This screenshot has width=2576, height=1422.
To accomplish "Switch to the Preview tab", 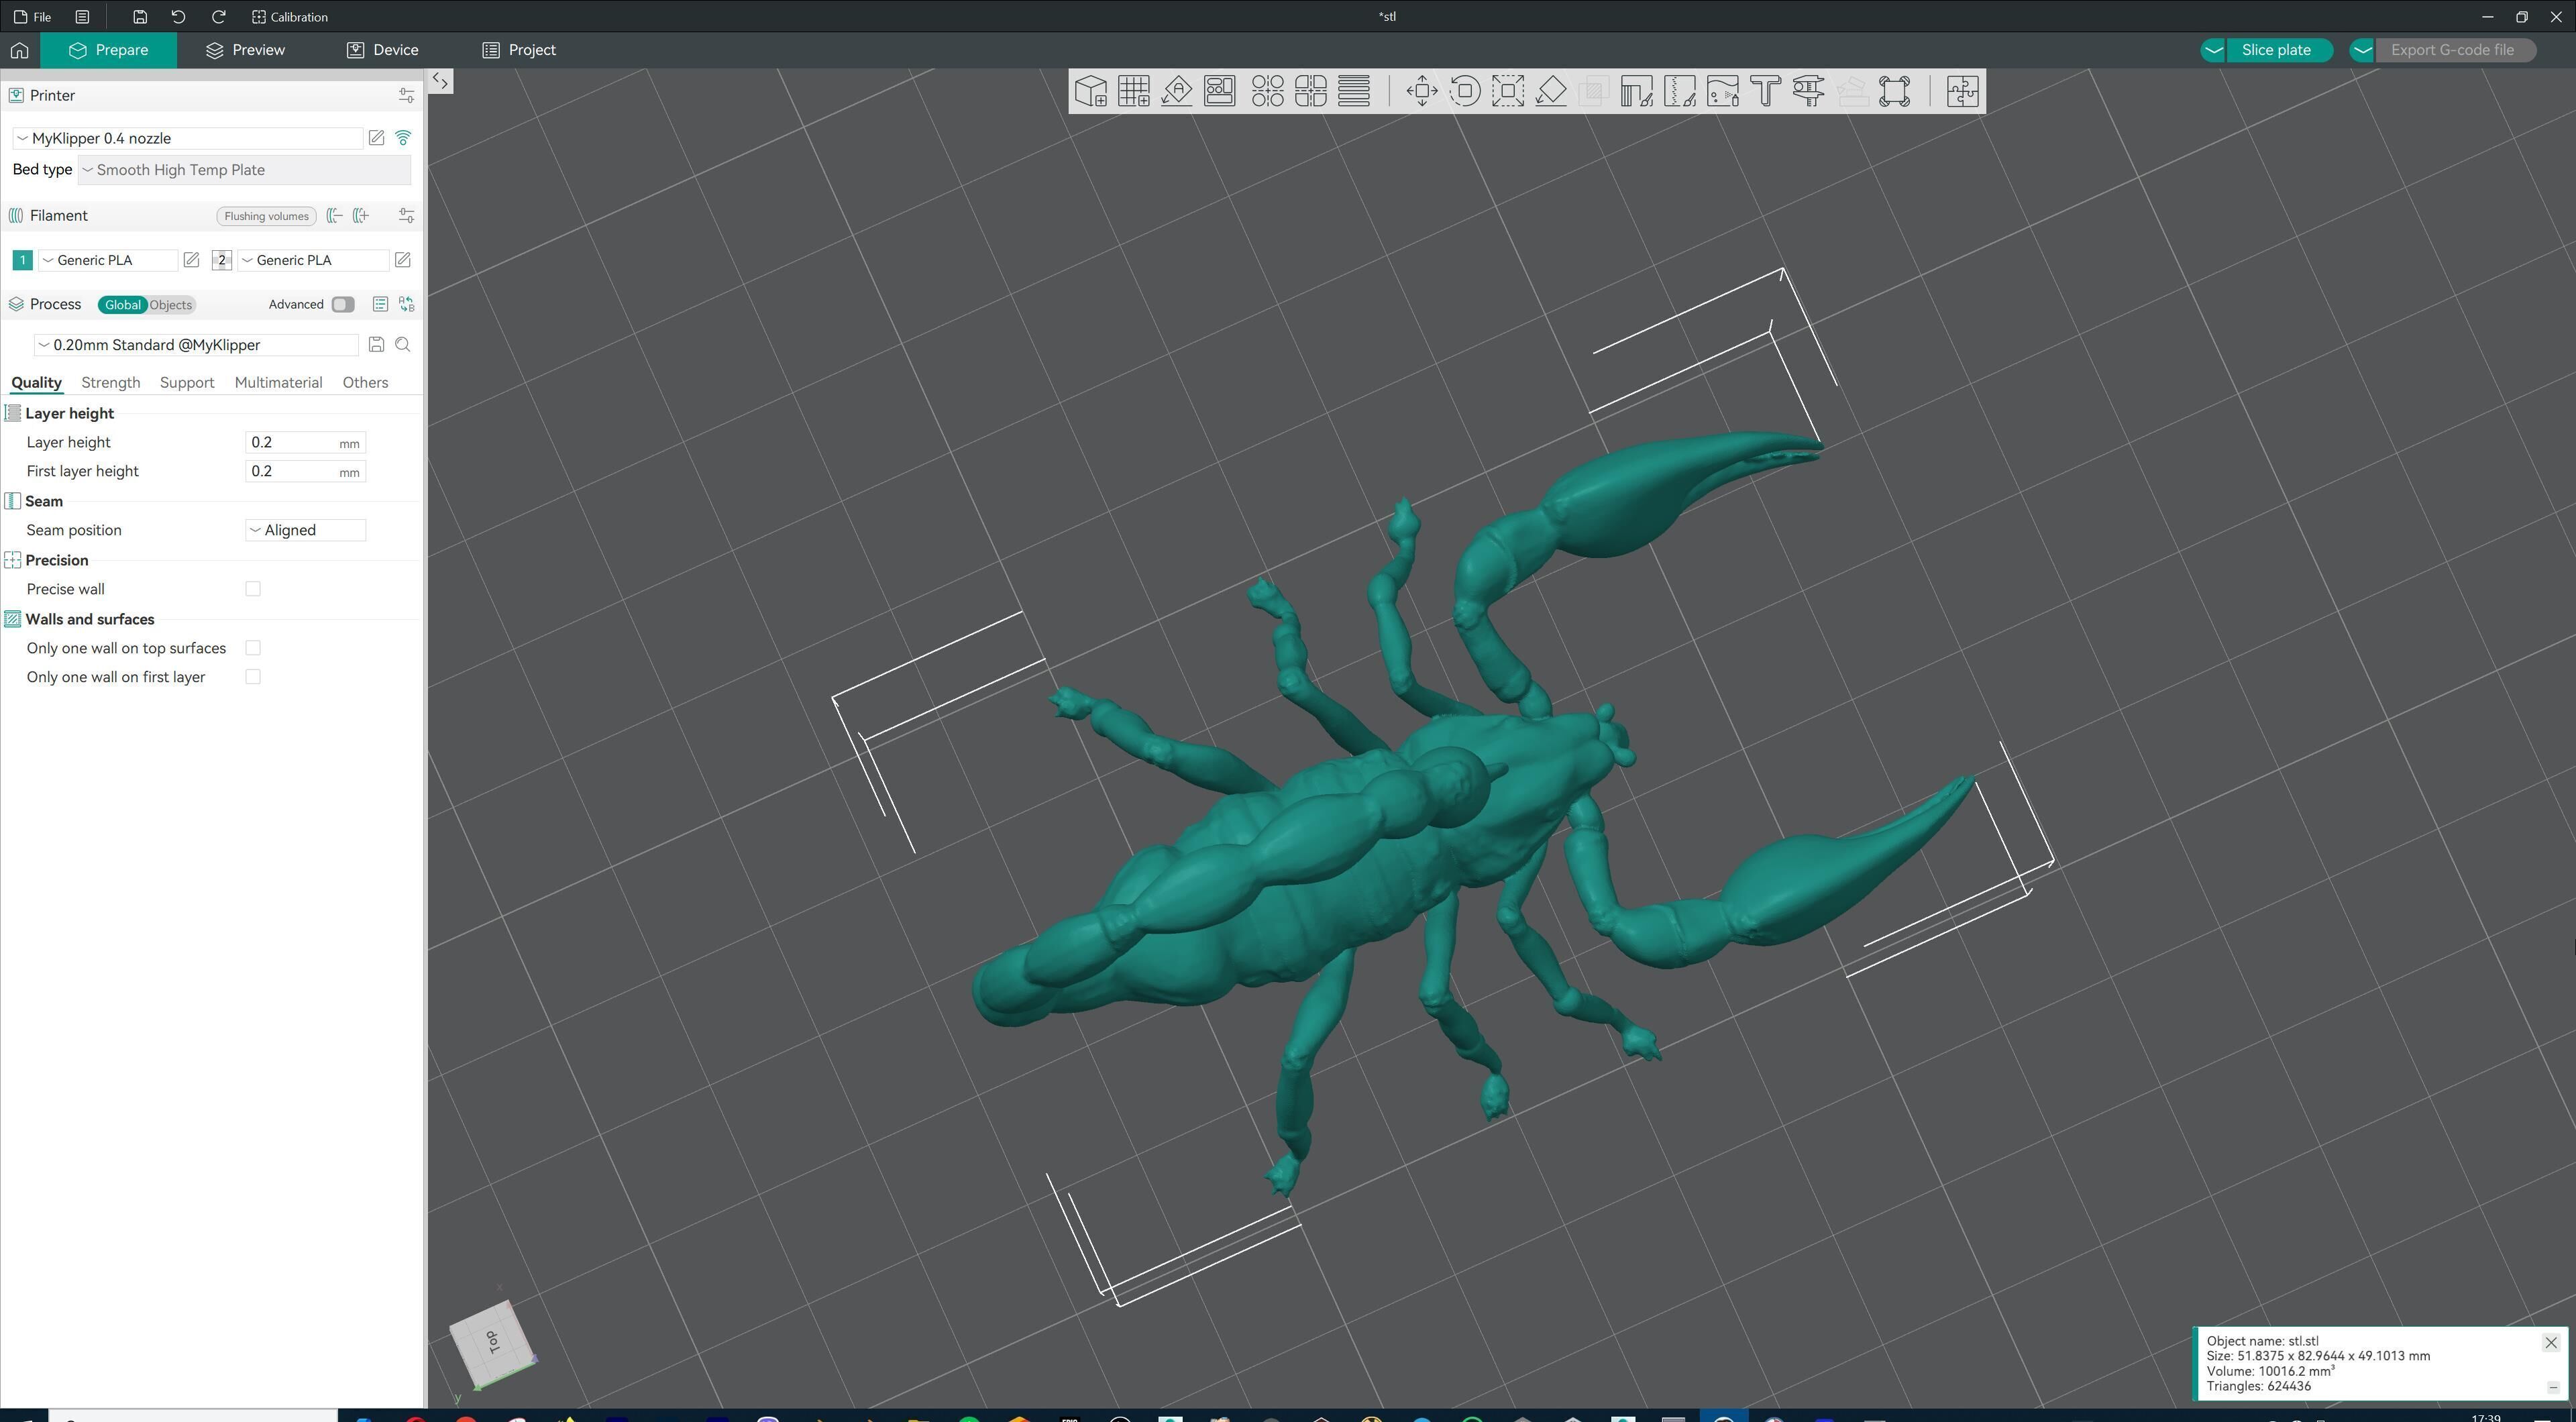I will (x=245, y=50).
